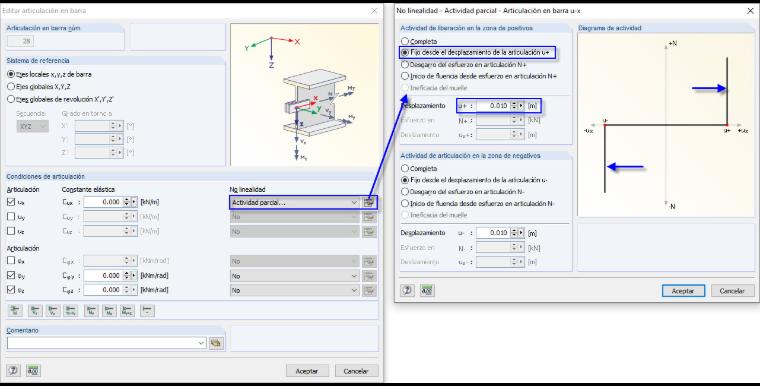Click the spinner on u- displacement field
Screen dimensions: 760x386
514,233
